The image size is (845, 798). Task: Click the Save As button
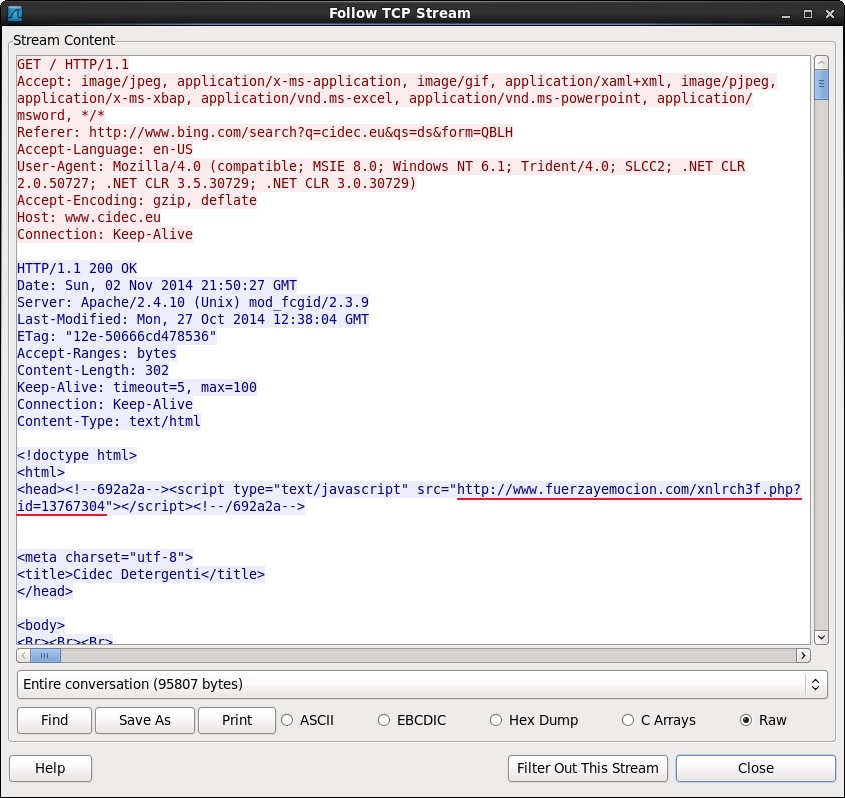[145, 720]
